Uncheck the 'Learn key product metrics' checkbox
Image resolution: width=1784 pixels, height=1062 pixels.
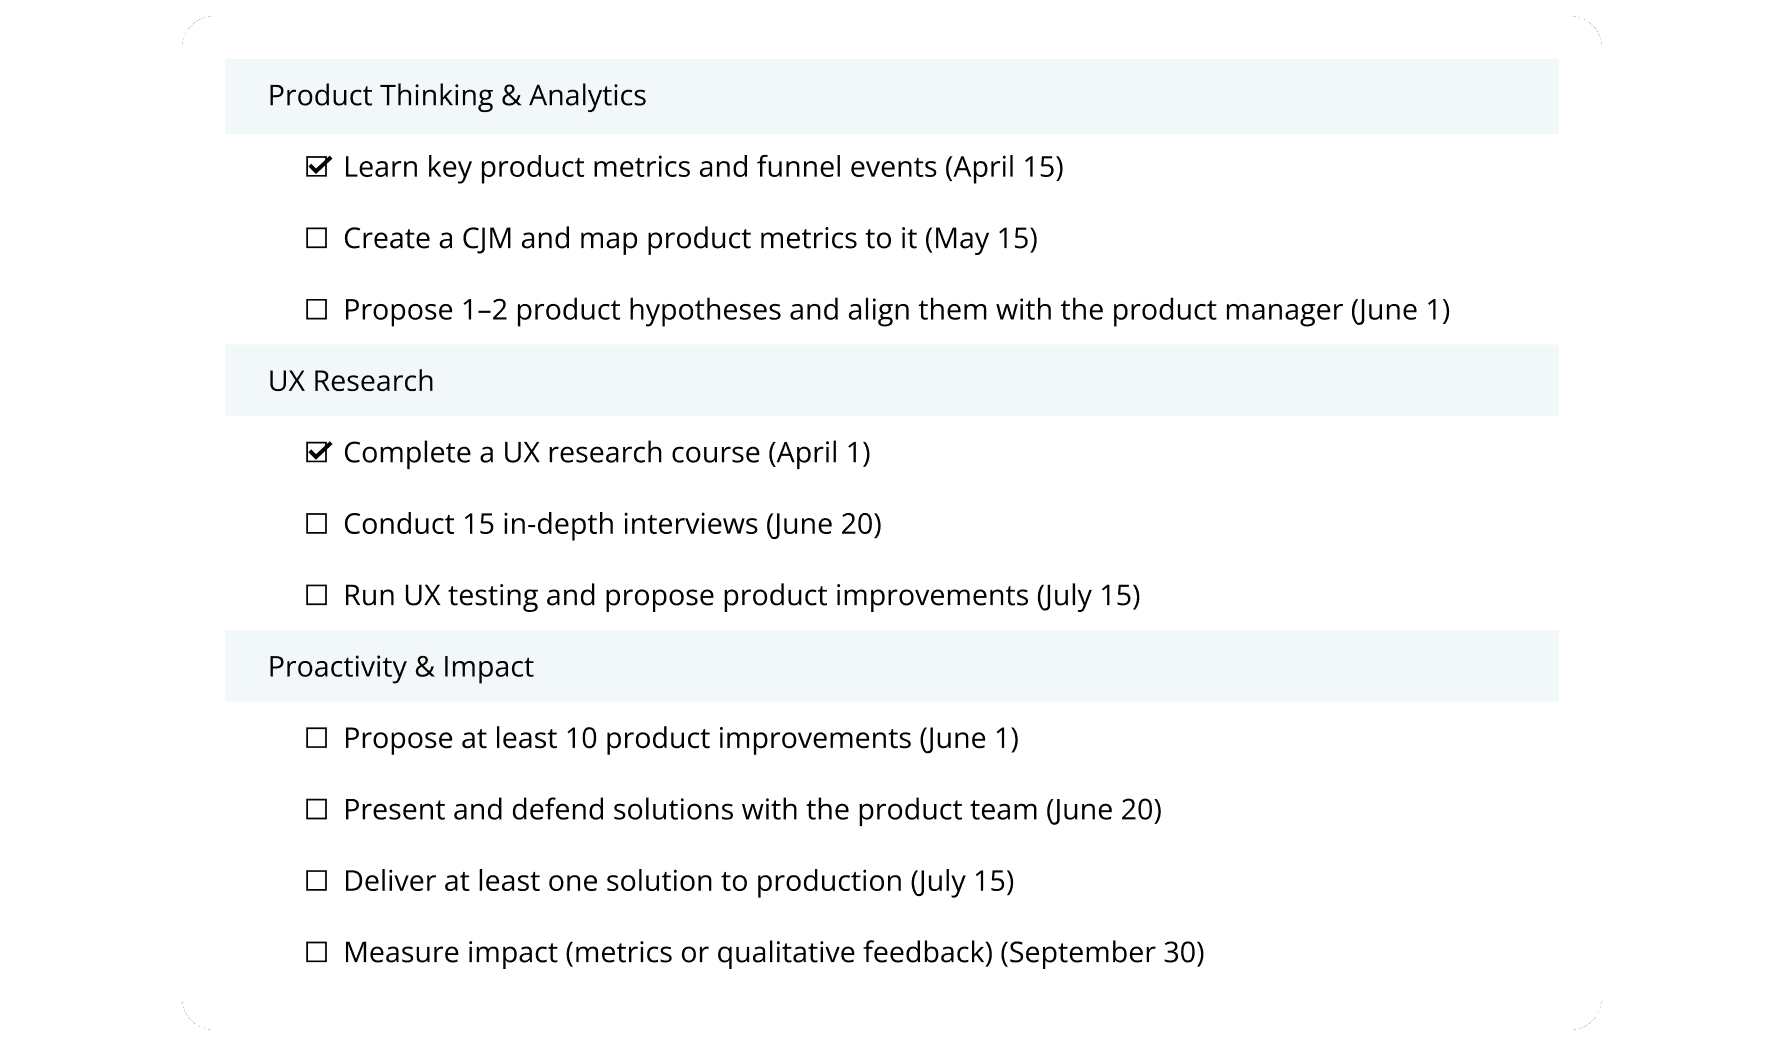pyautogui.click(x=316, y=167)
